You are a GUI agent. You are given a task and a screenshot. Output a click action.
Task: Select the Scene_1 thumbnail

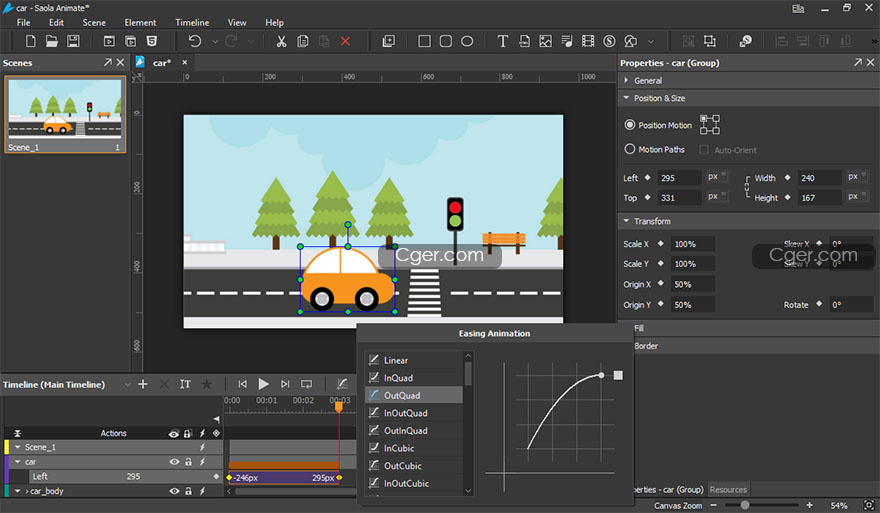click(x=65, y=115)
